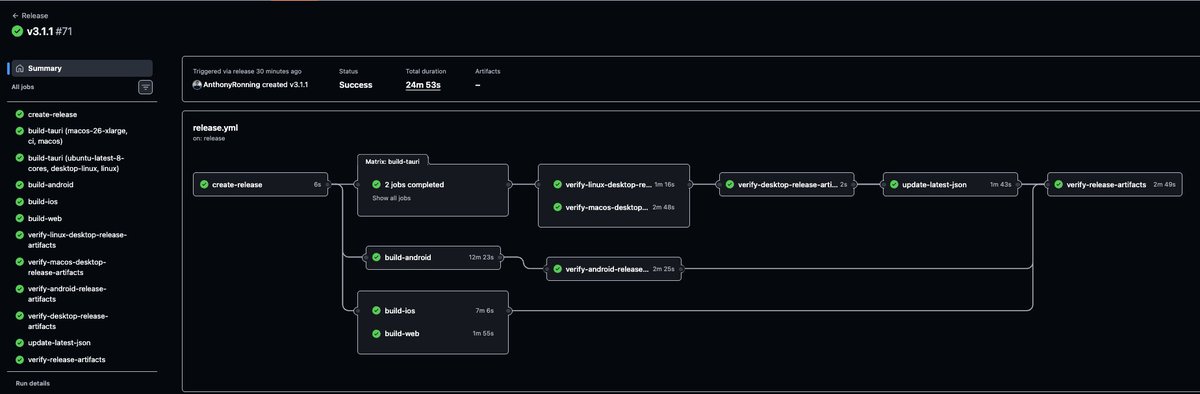Click the Run details heading
The width and height of the screenshot is (1200, 394).
tap(32, 383)
